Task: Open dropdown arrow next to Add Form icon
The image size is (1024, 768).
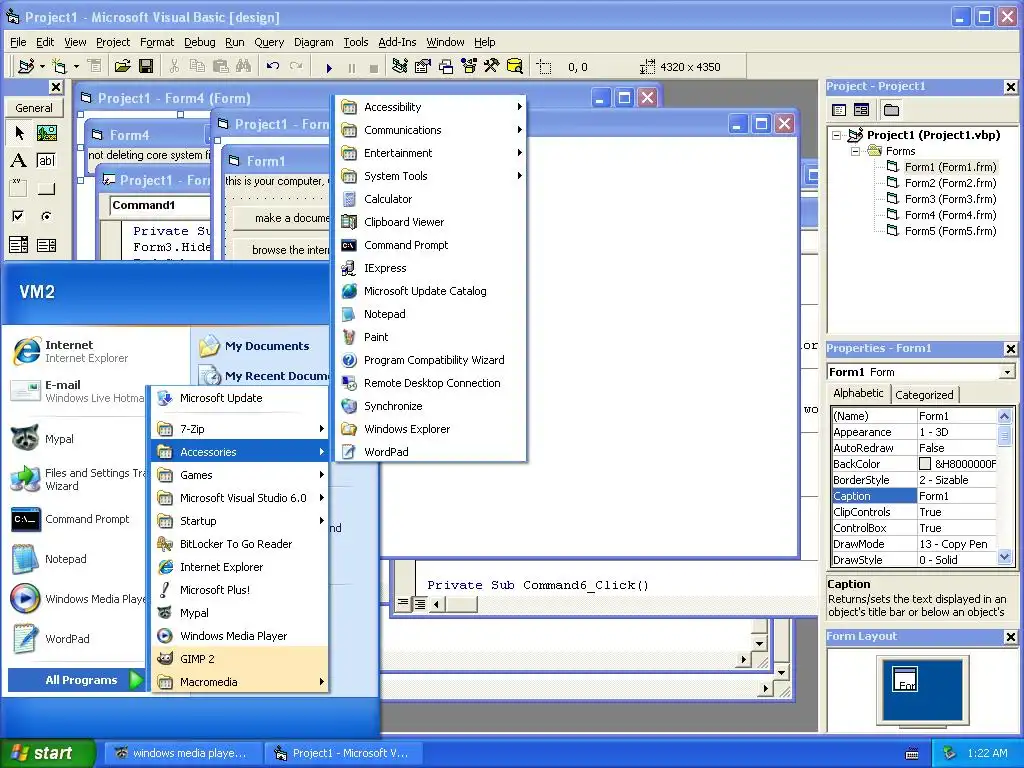Action: click(76, 67)
